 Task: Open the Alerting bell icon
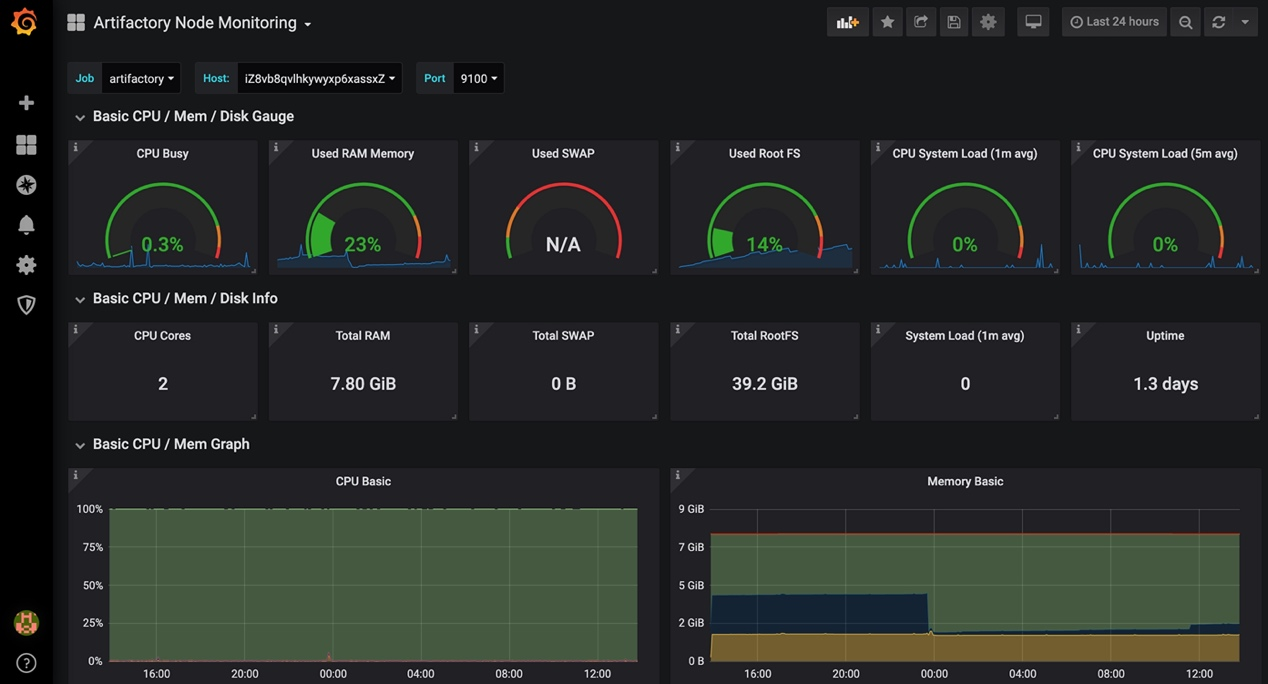(26, 224)
